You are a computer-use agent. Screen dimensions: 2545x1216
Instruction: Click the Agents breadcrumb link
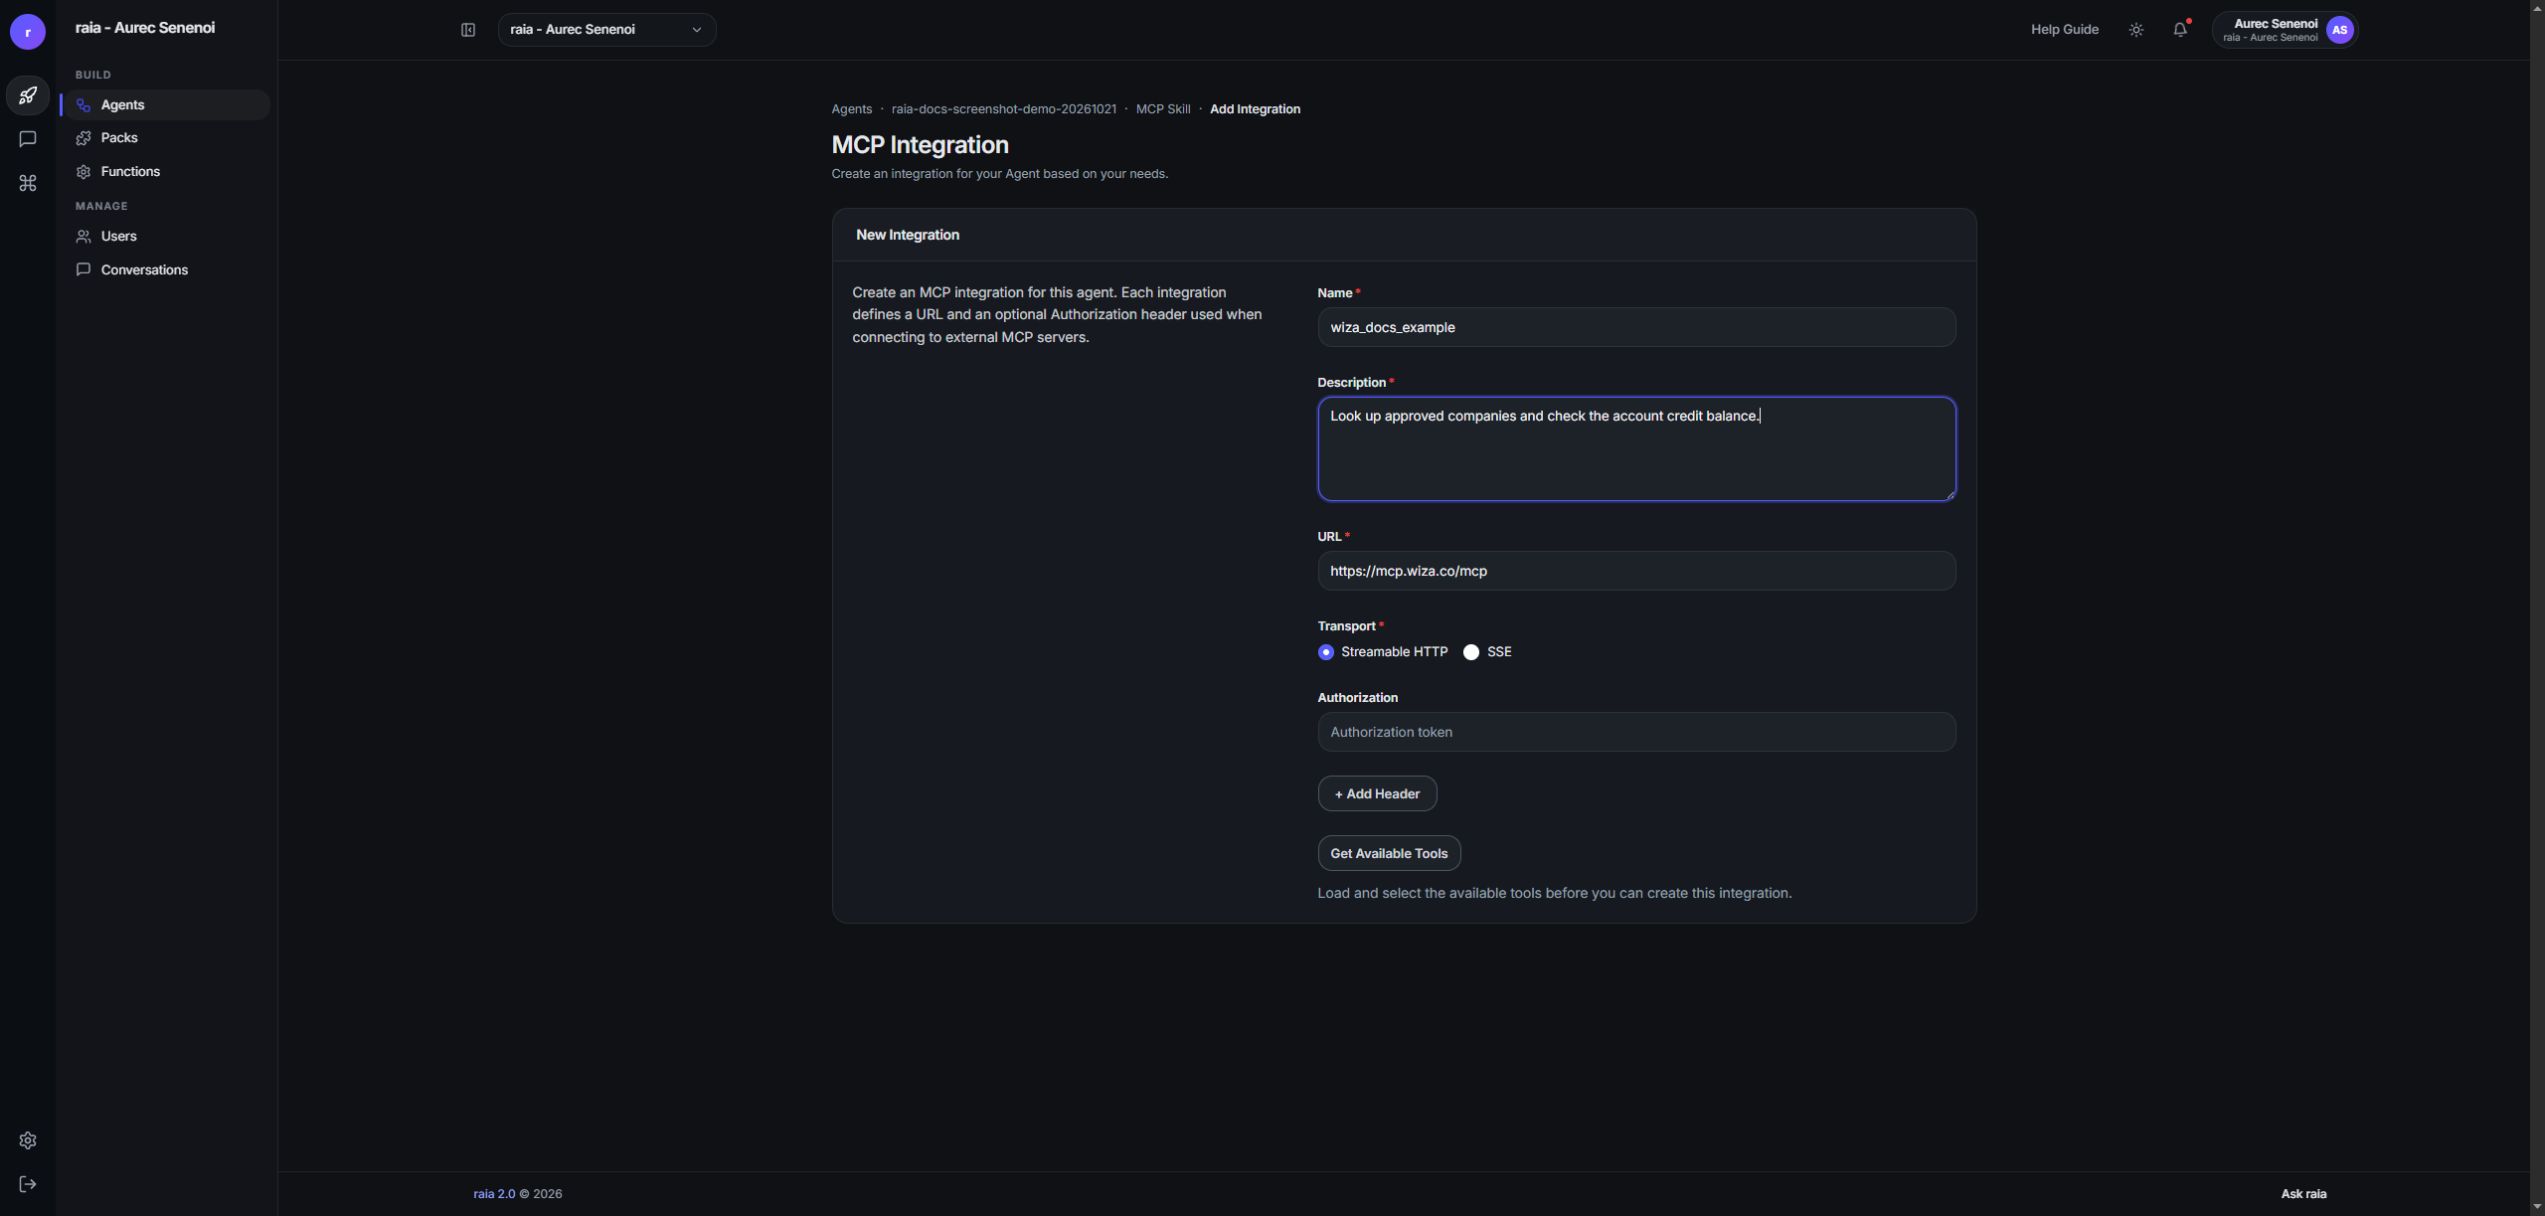pos(851,109)
